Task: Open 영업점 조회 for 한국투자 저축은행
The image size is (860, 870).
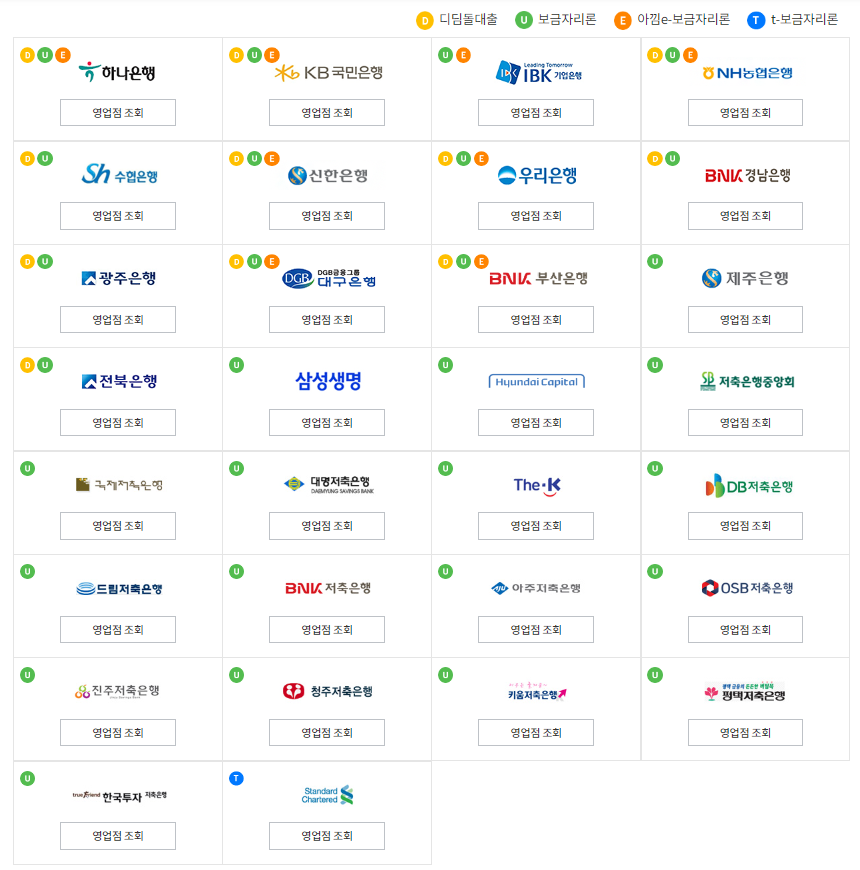Action: tap(118, 836)
